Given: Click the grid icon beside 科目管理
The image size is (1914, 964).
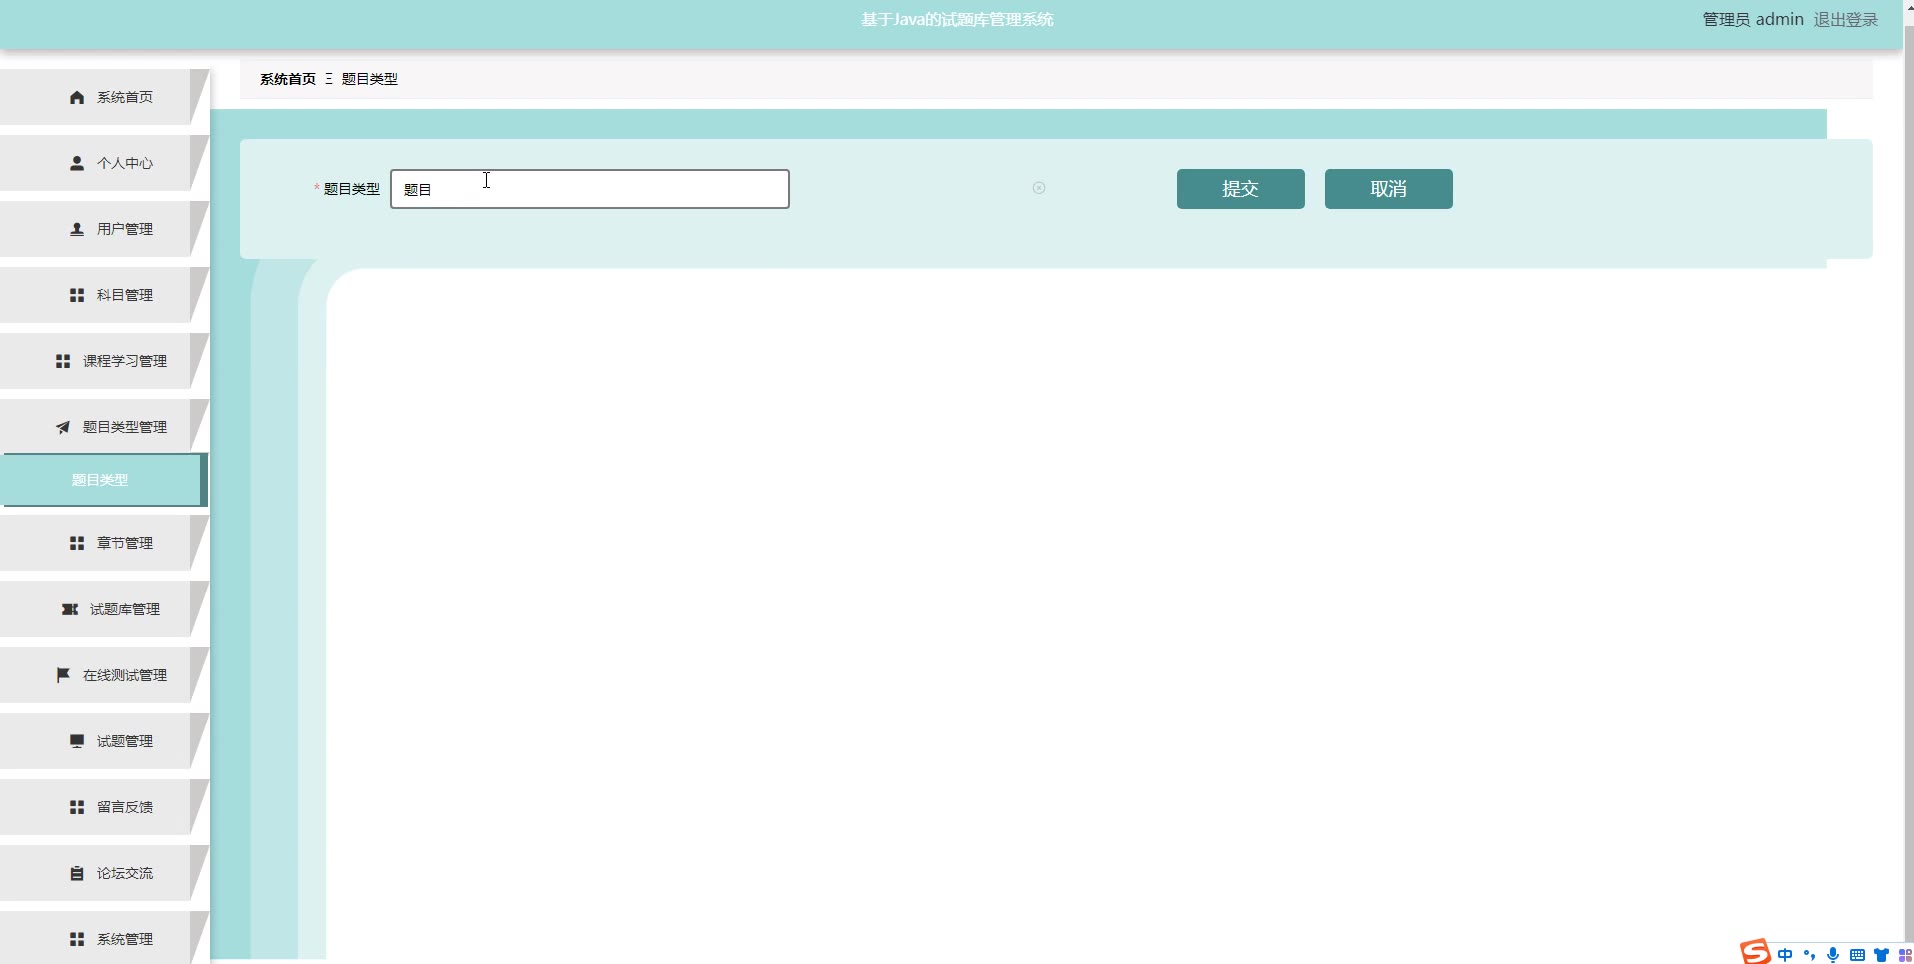Looking at the screenshot, I should point(77,295).
